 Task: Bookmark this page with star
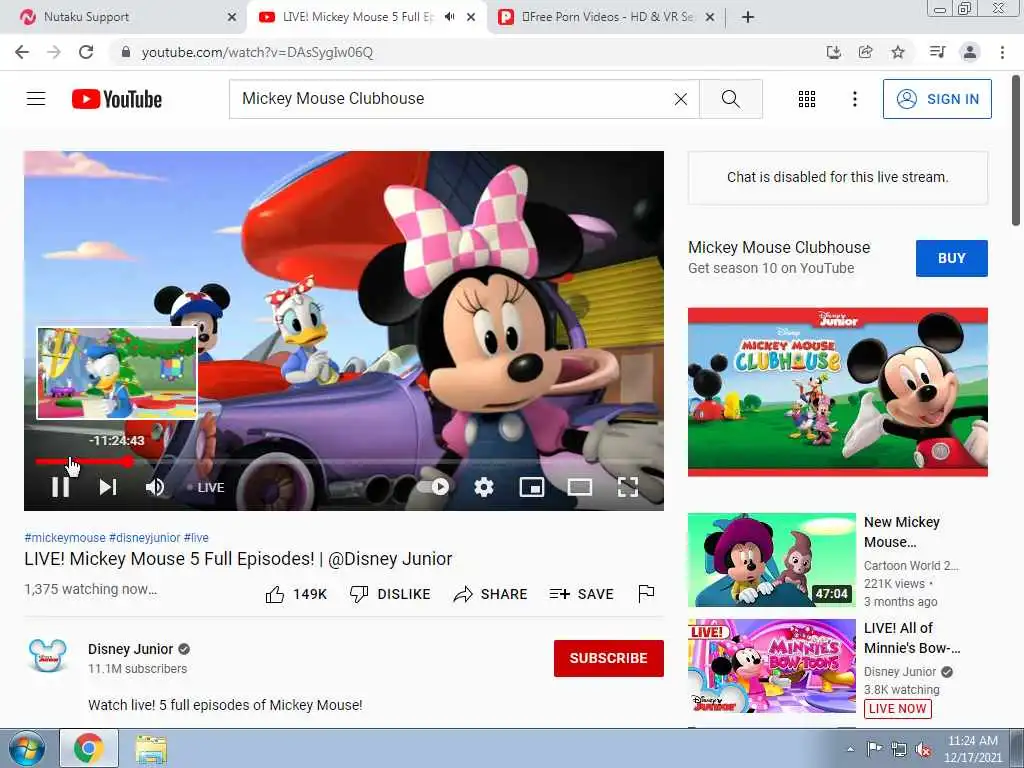[898, 52]
